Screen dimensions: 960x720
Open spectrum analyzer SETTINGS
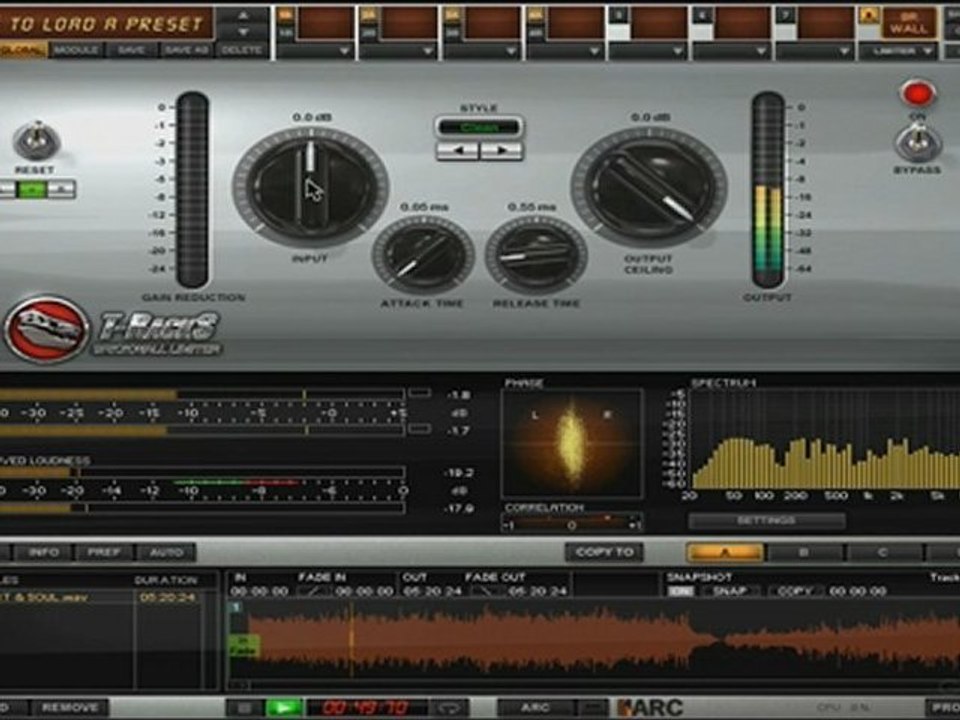click(x=767, y=521)
